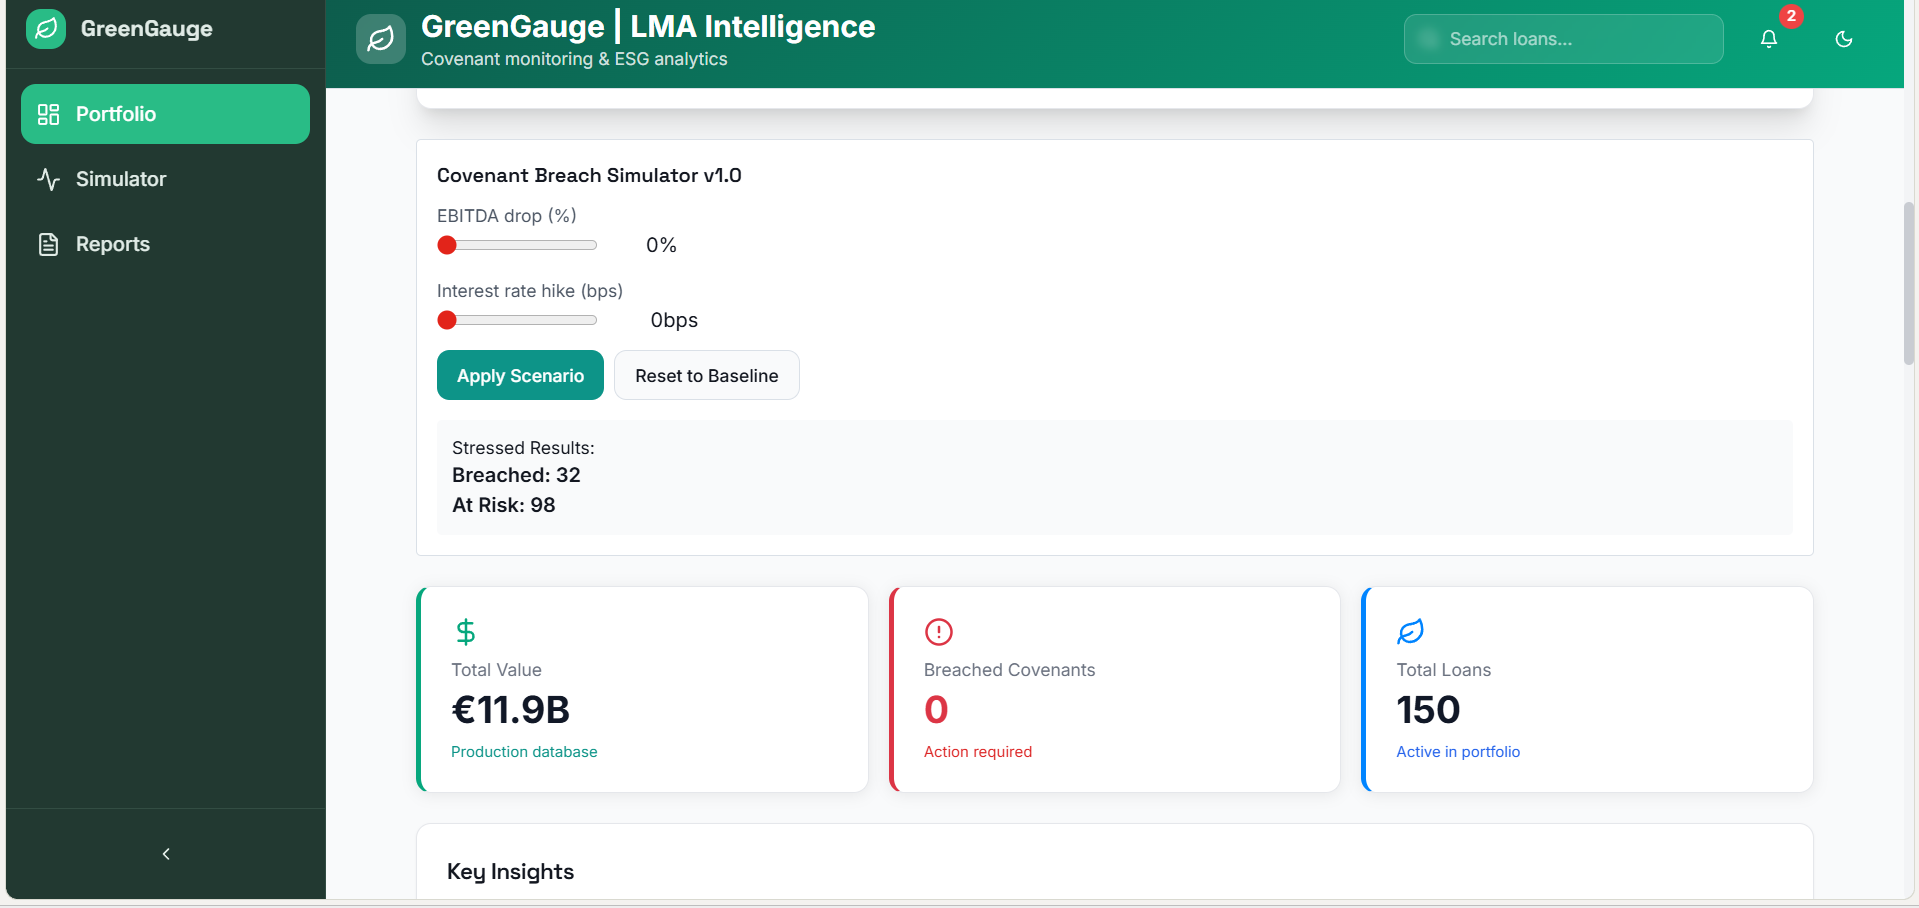Image resolution: width=1919 pixels, height=908 pixels.
Task: Click the Apply Scenario button
Action: (520, 375)
